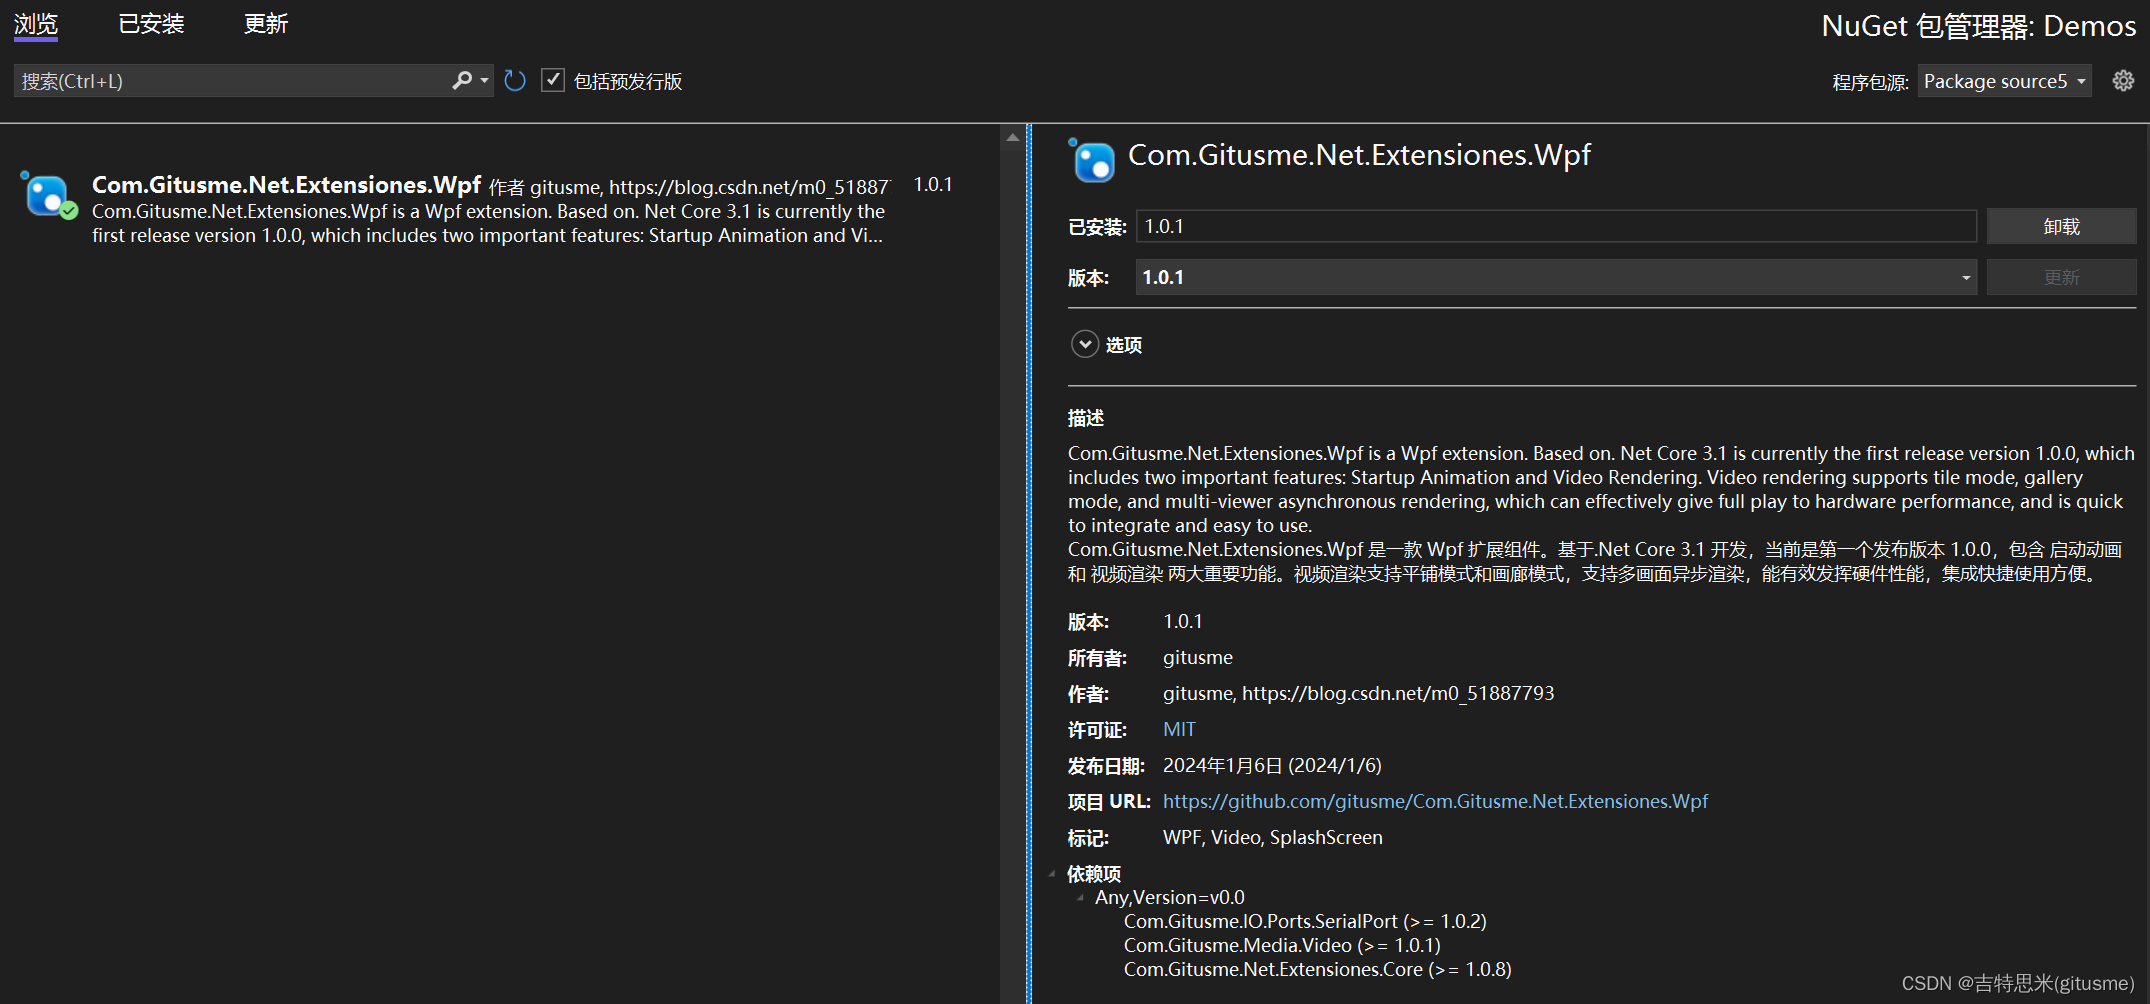
Task: Click Com.Gitusme.Media.Video dependency
Action: [1282, 945]
